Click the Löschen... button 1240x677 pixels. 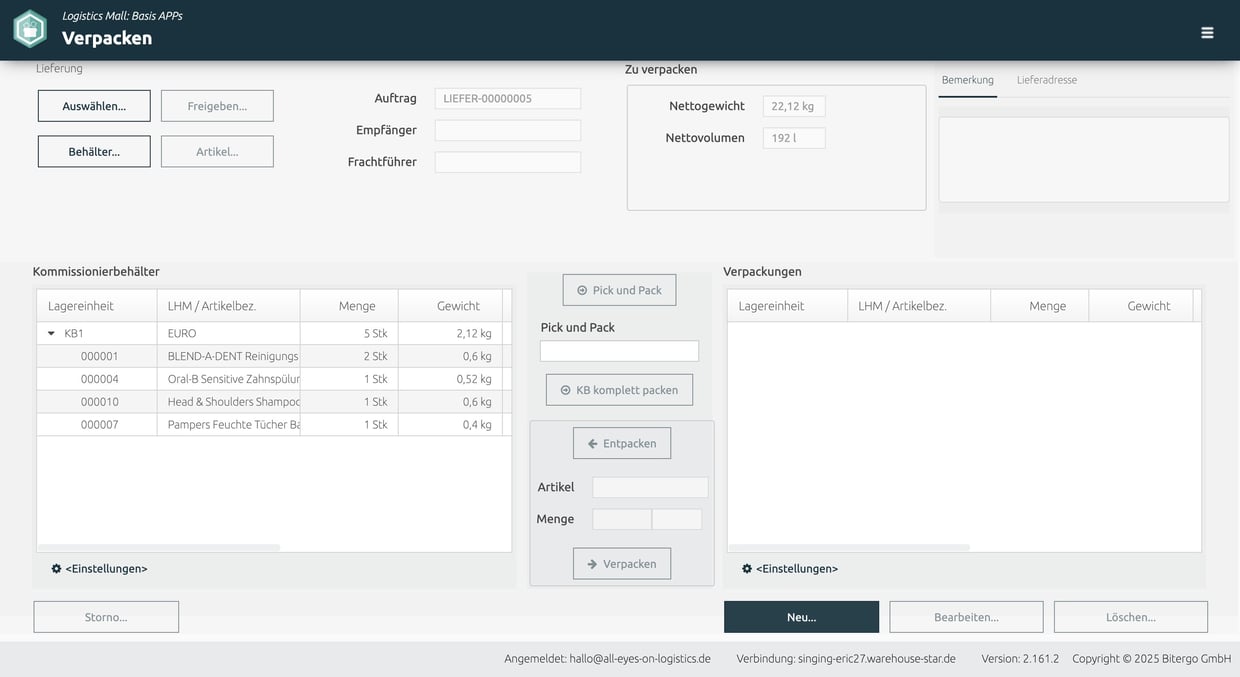pyautogui.click(x=1131, y=617)
